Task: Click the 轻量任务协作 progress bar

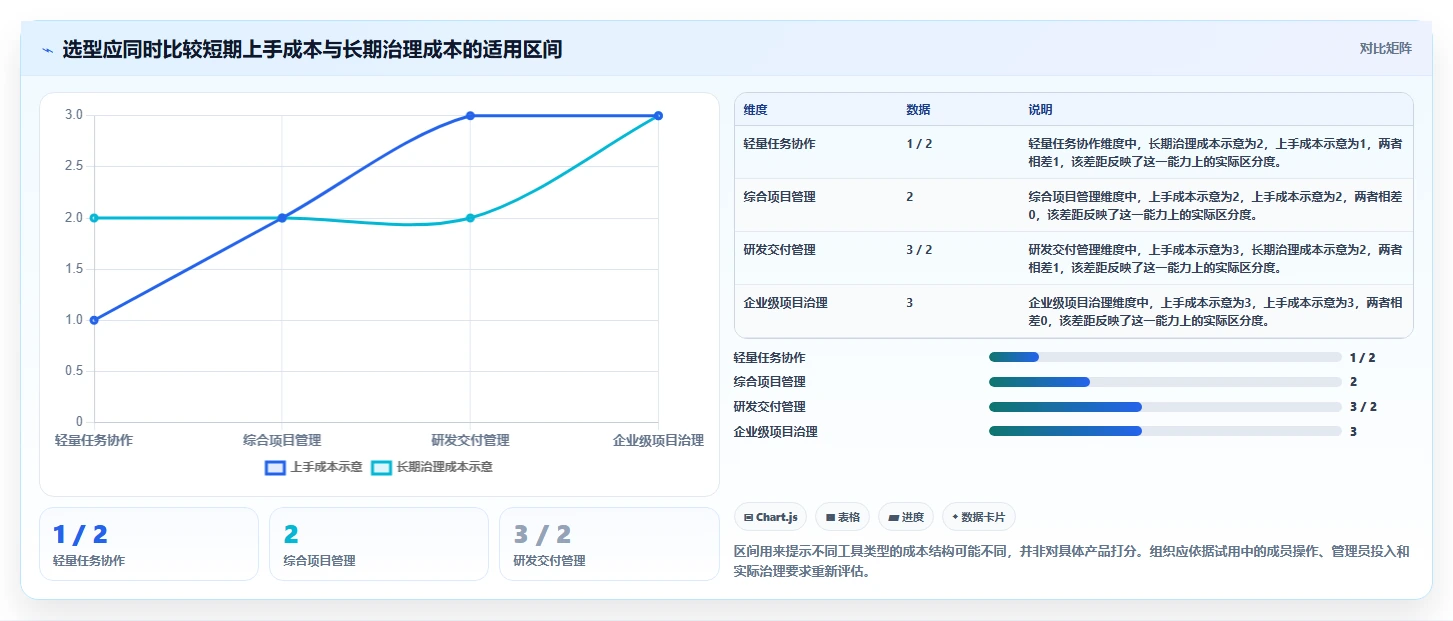Action: (x=1165, y=357)
